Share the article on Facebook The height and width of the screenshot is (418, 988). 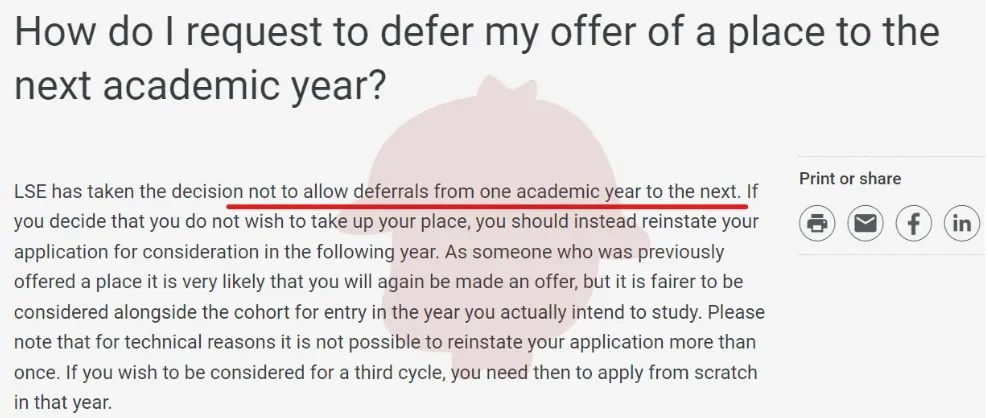pyautogui.click(x=913, y=223)
